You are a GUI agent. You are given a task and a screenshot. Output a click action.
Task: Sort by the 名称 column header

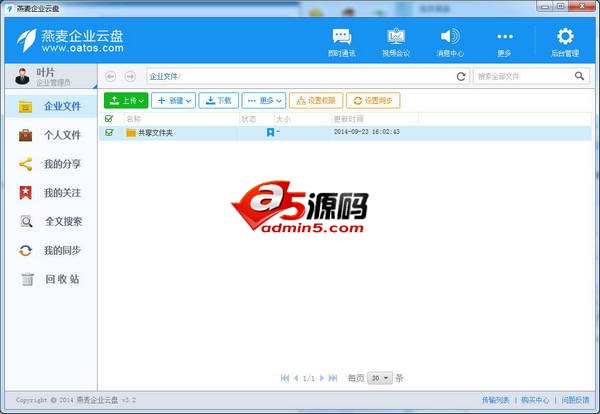(x=134, y=119)
